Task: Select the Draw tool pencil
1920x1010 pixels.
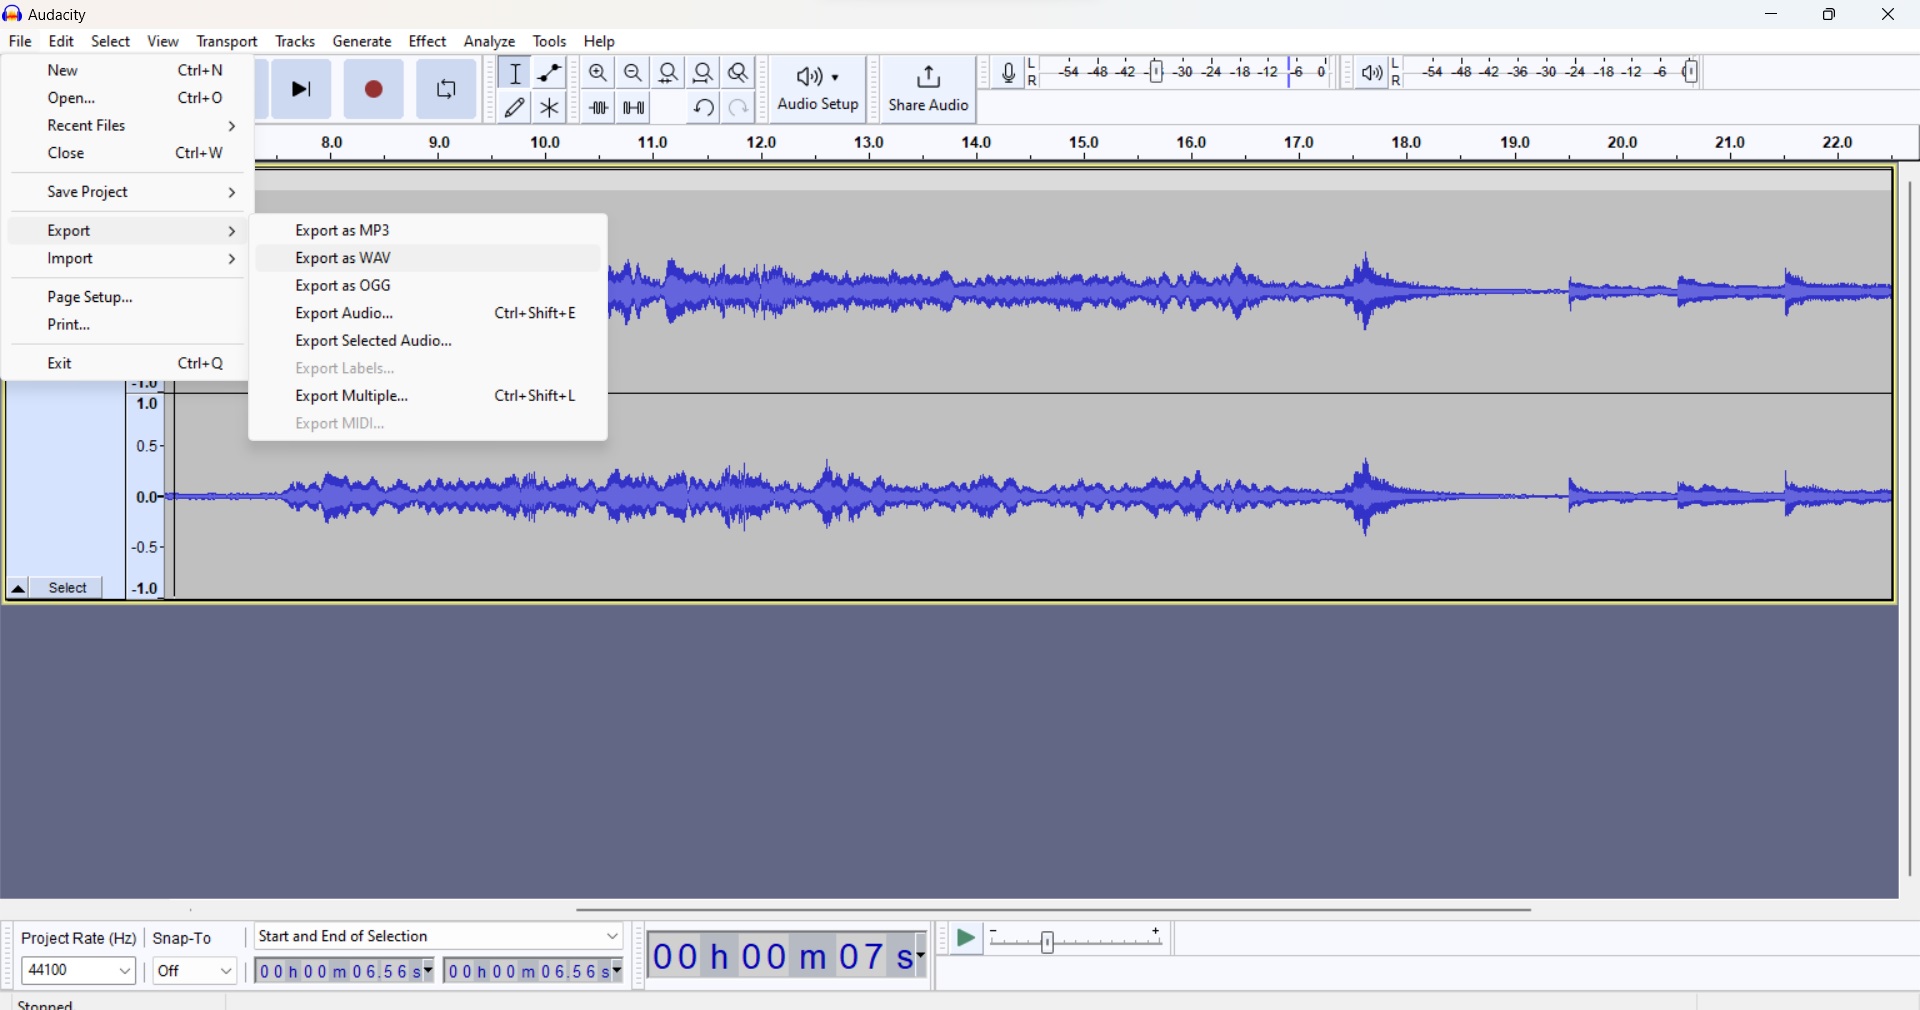Action: [x=515, y=107]
